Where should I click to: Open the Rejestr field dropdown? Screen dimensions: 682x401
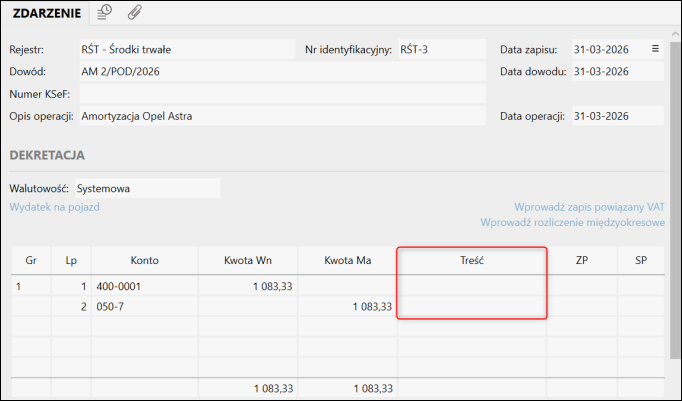[186, 48]
